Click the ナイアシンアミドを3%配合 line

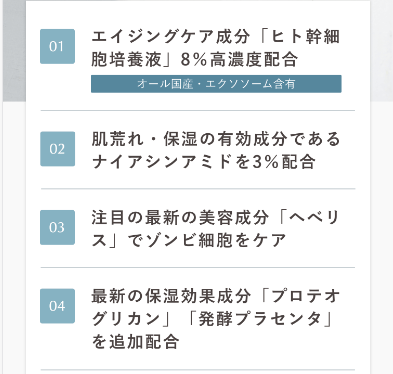click(203, 162)
